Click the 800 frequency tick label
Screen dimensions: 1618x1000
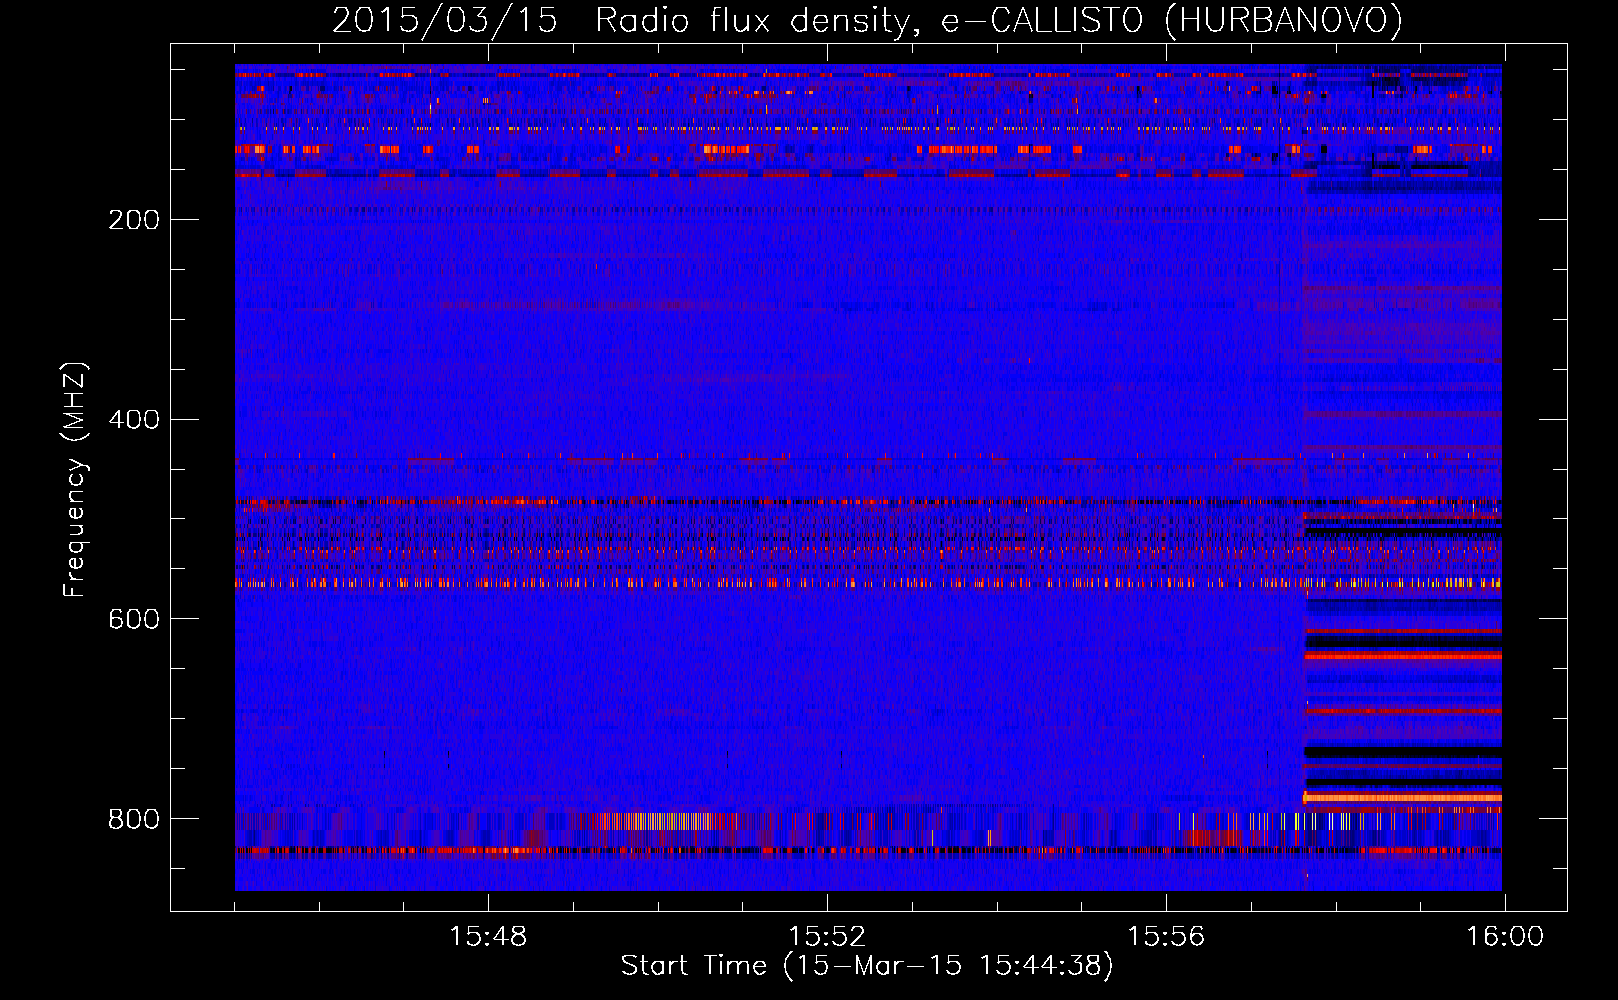tap(134, 820)
